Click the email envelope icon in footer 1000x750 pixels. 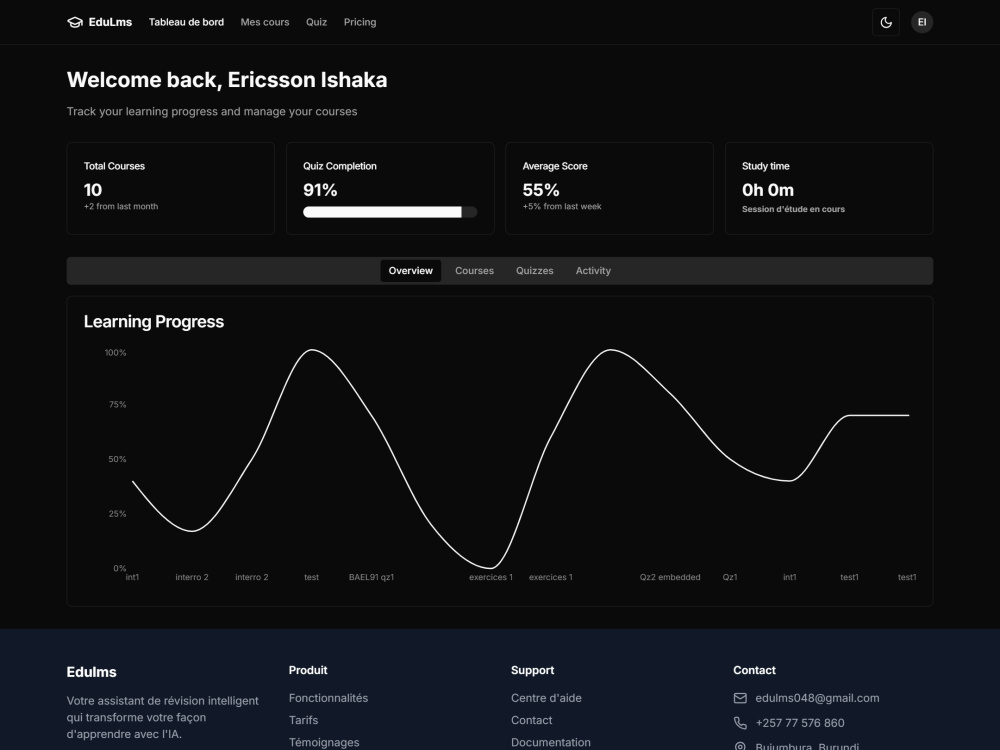click(740, 698)
